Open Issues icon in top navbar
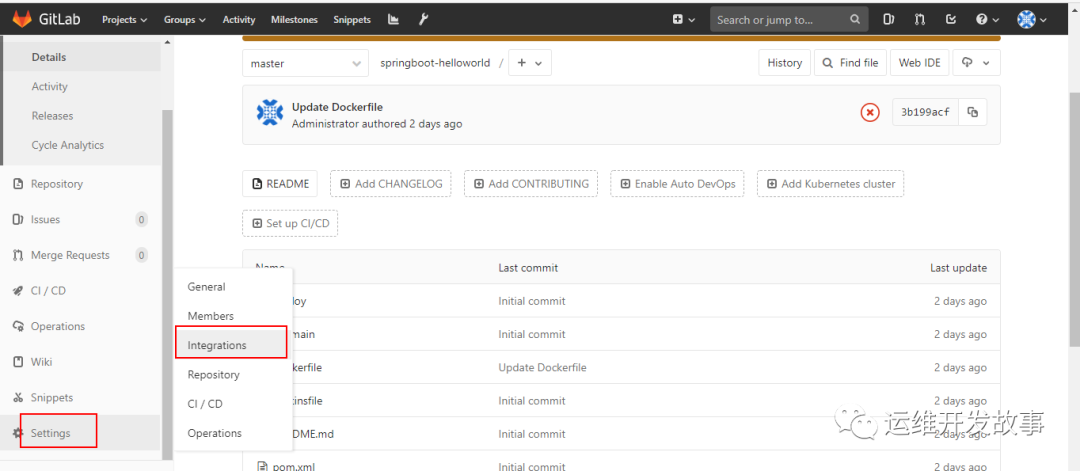 point(889,20)
